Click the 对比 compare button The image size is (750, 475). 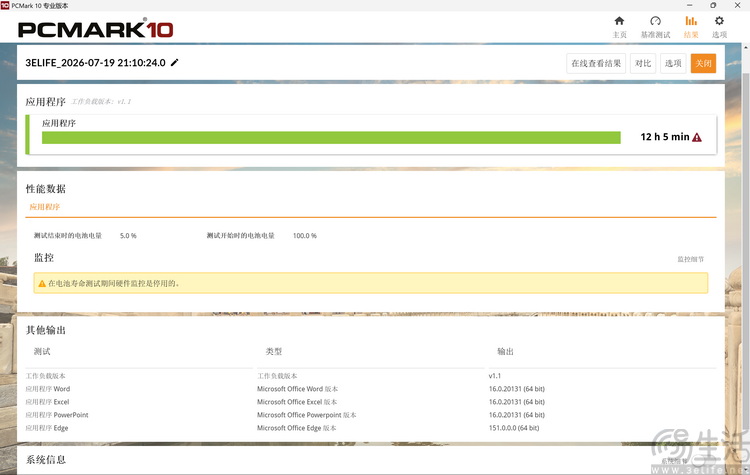point(643,63)
